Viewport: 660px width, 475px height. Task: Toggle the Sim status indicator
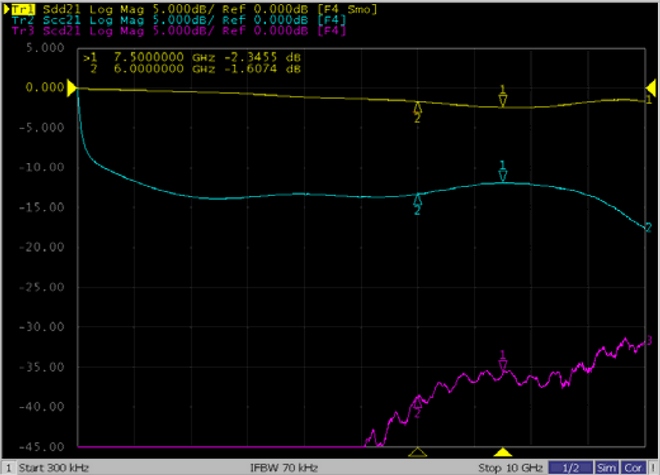coord(607,467)
